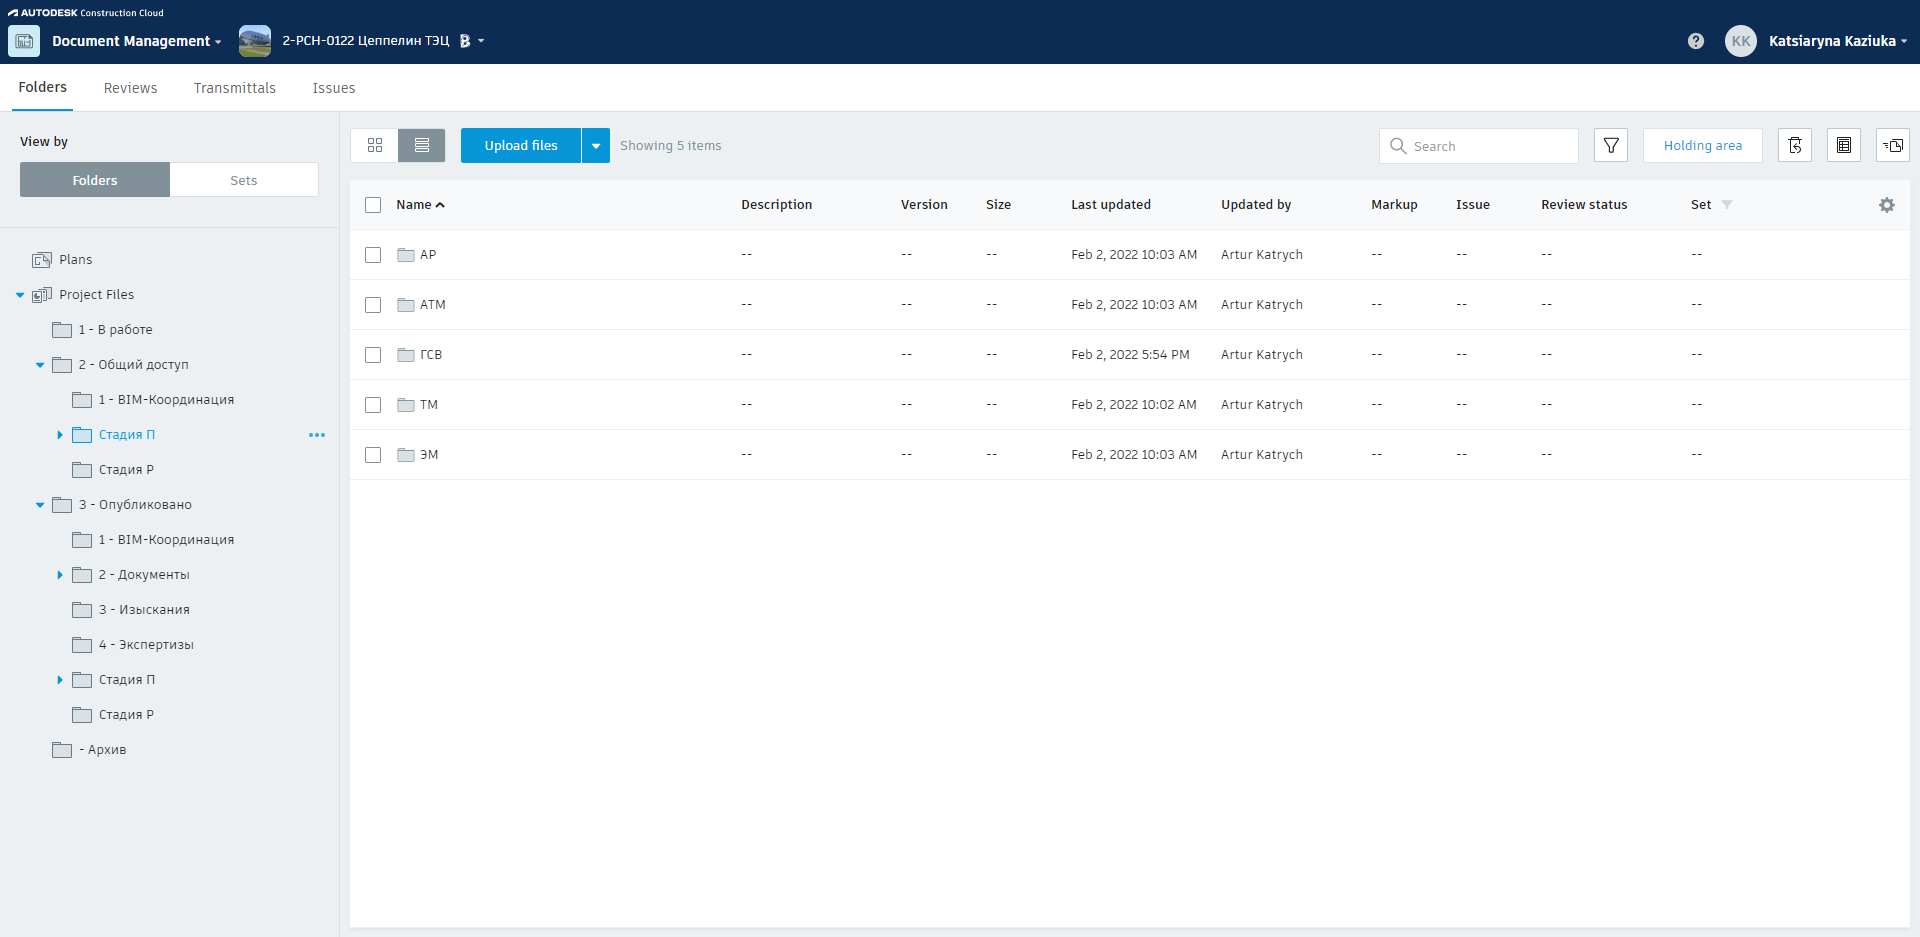Open the AP folder link

428,255
